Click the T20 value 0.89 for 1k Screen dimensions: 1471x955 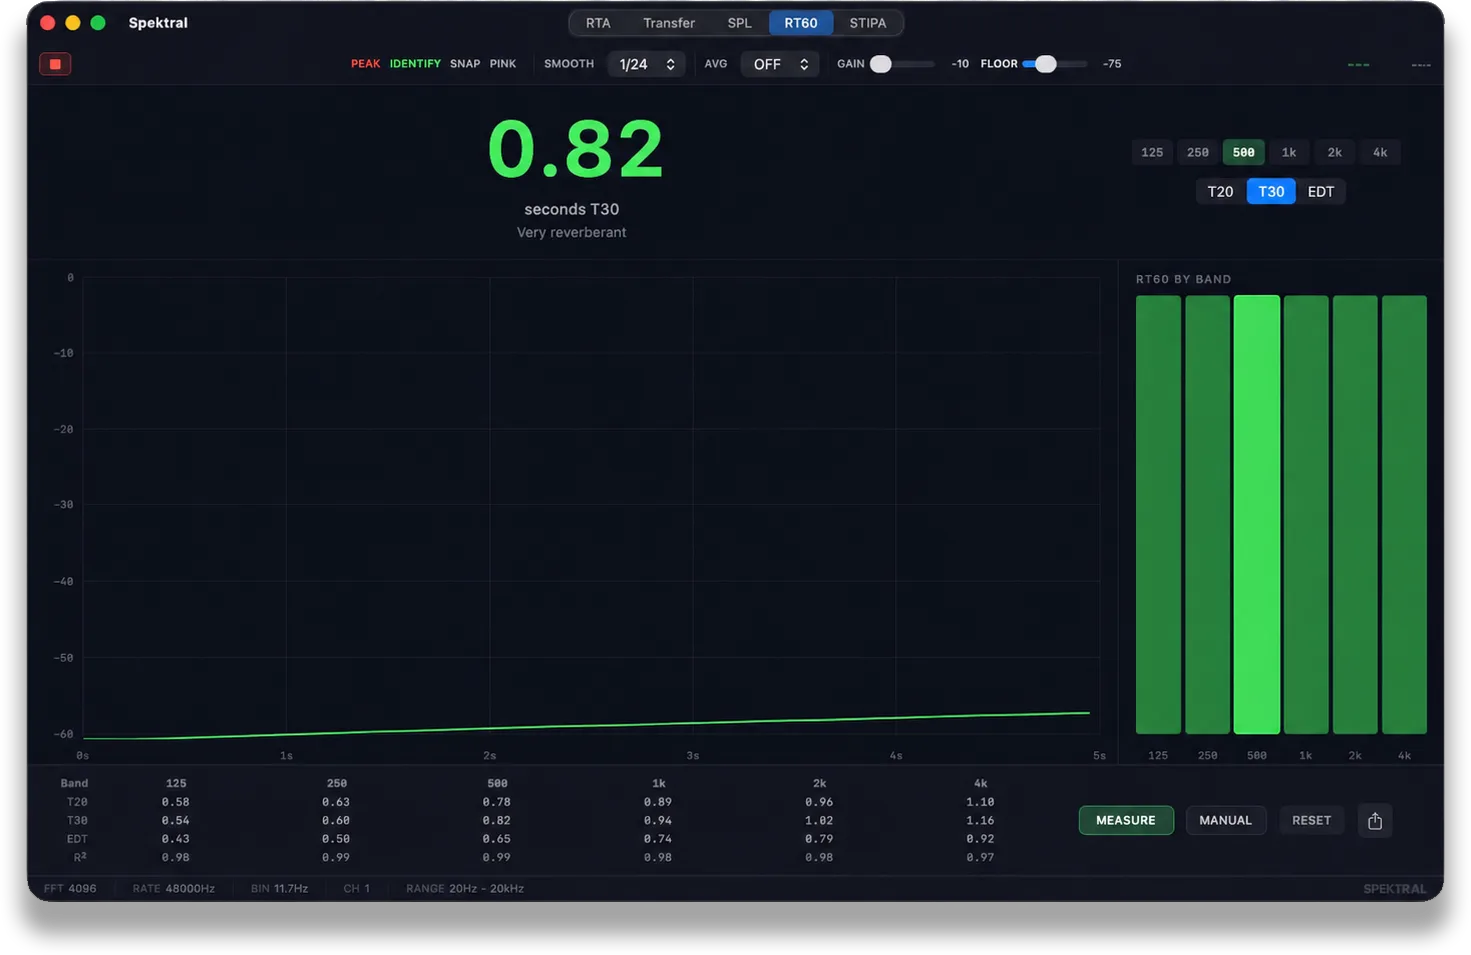click(x=658, y=802)
